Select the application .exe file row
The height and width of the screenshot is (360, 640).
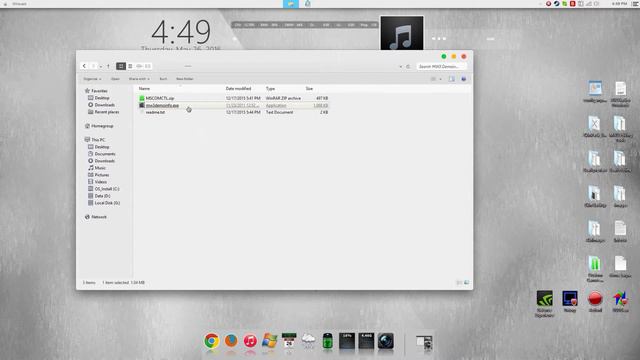click(233, 105)
